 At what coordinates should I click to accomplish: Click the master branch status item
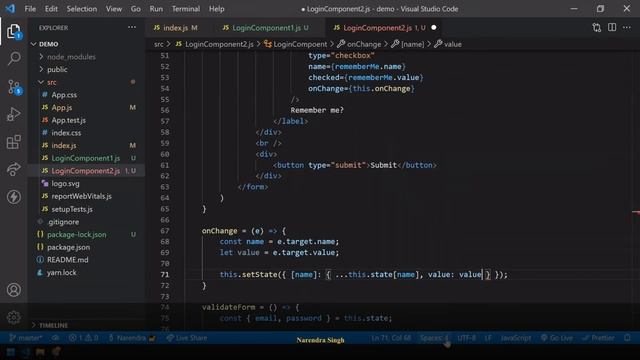point(25,338)
